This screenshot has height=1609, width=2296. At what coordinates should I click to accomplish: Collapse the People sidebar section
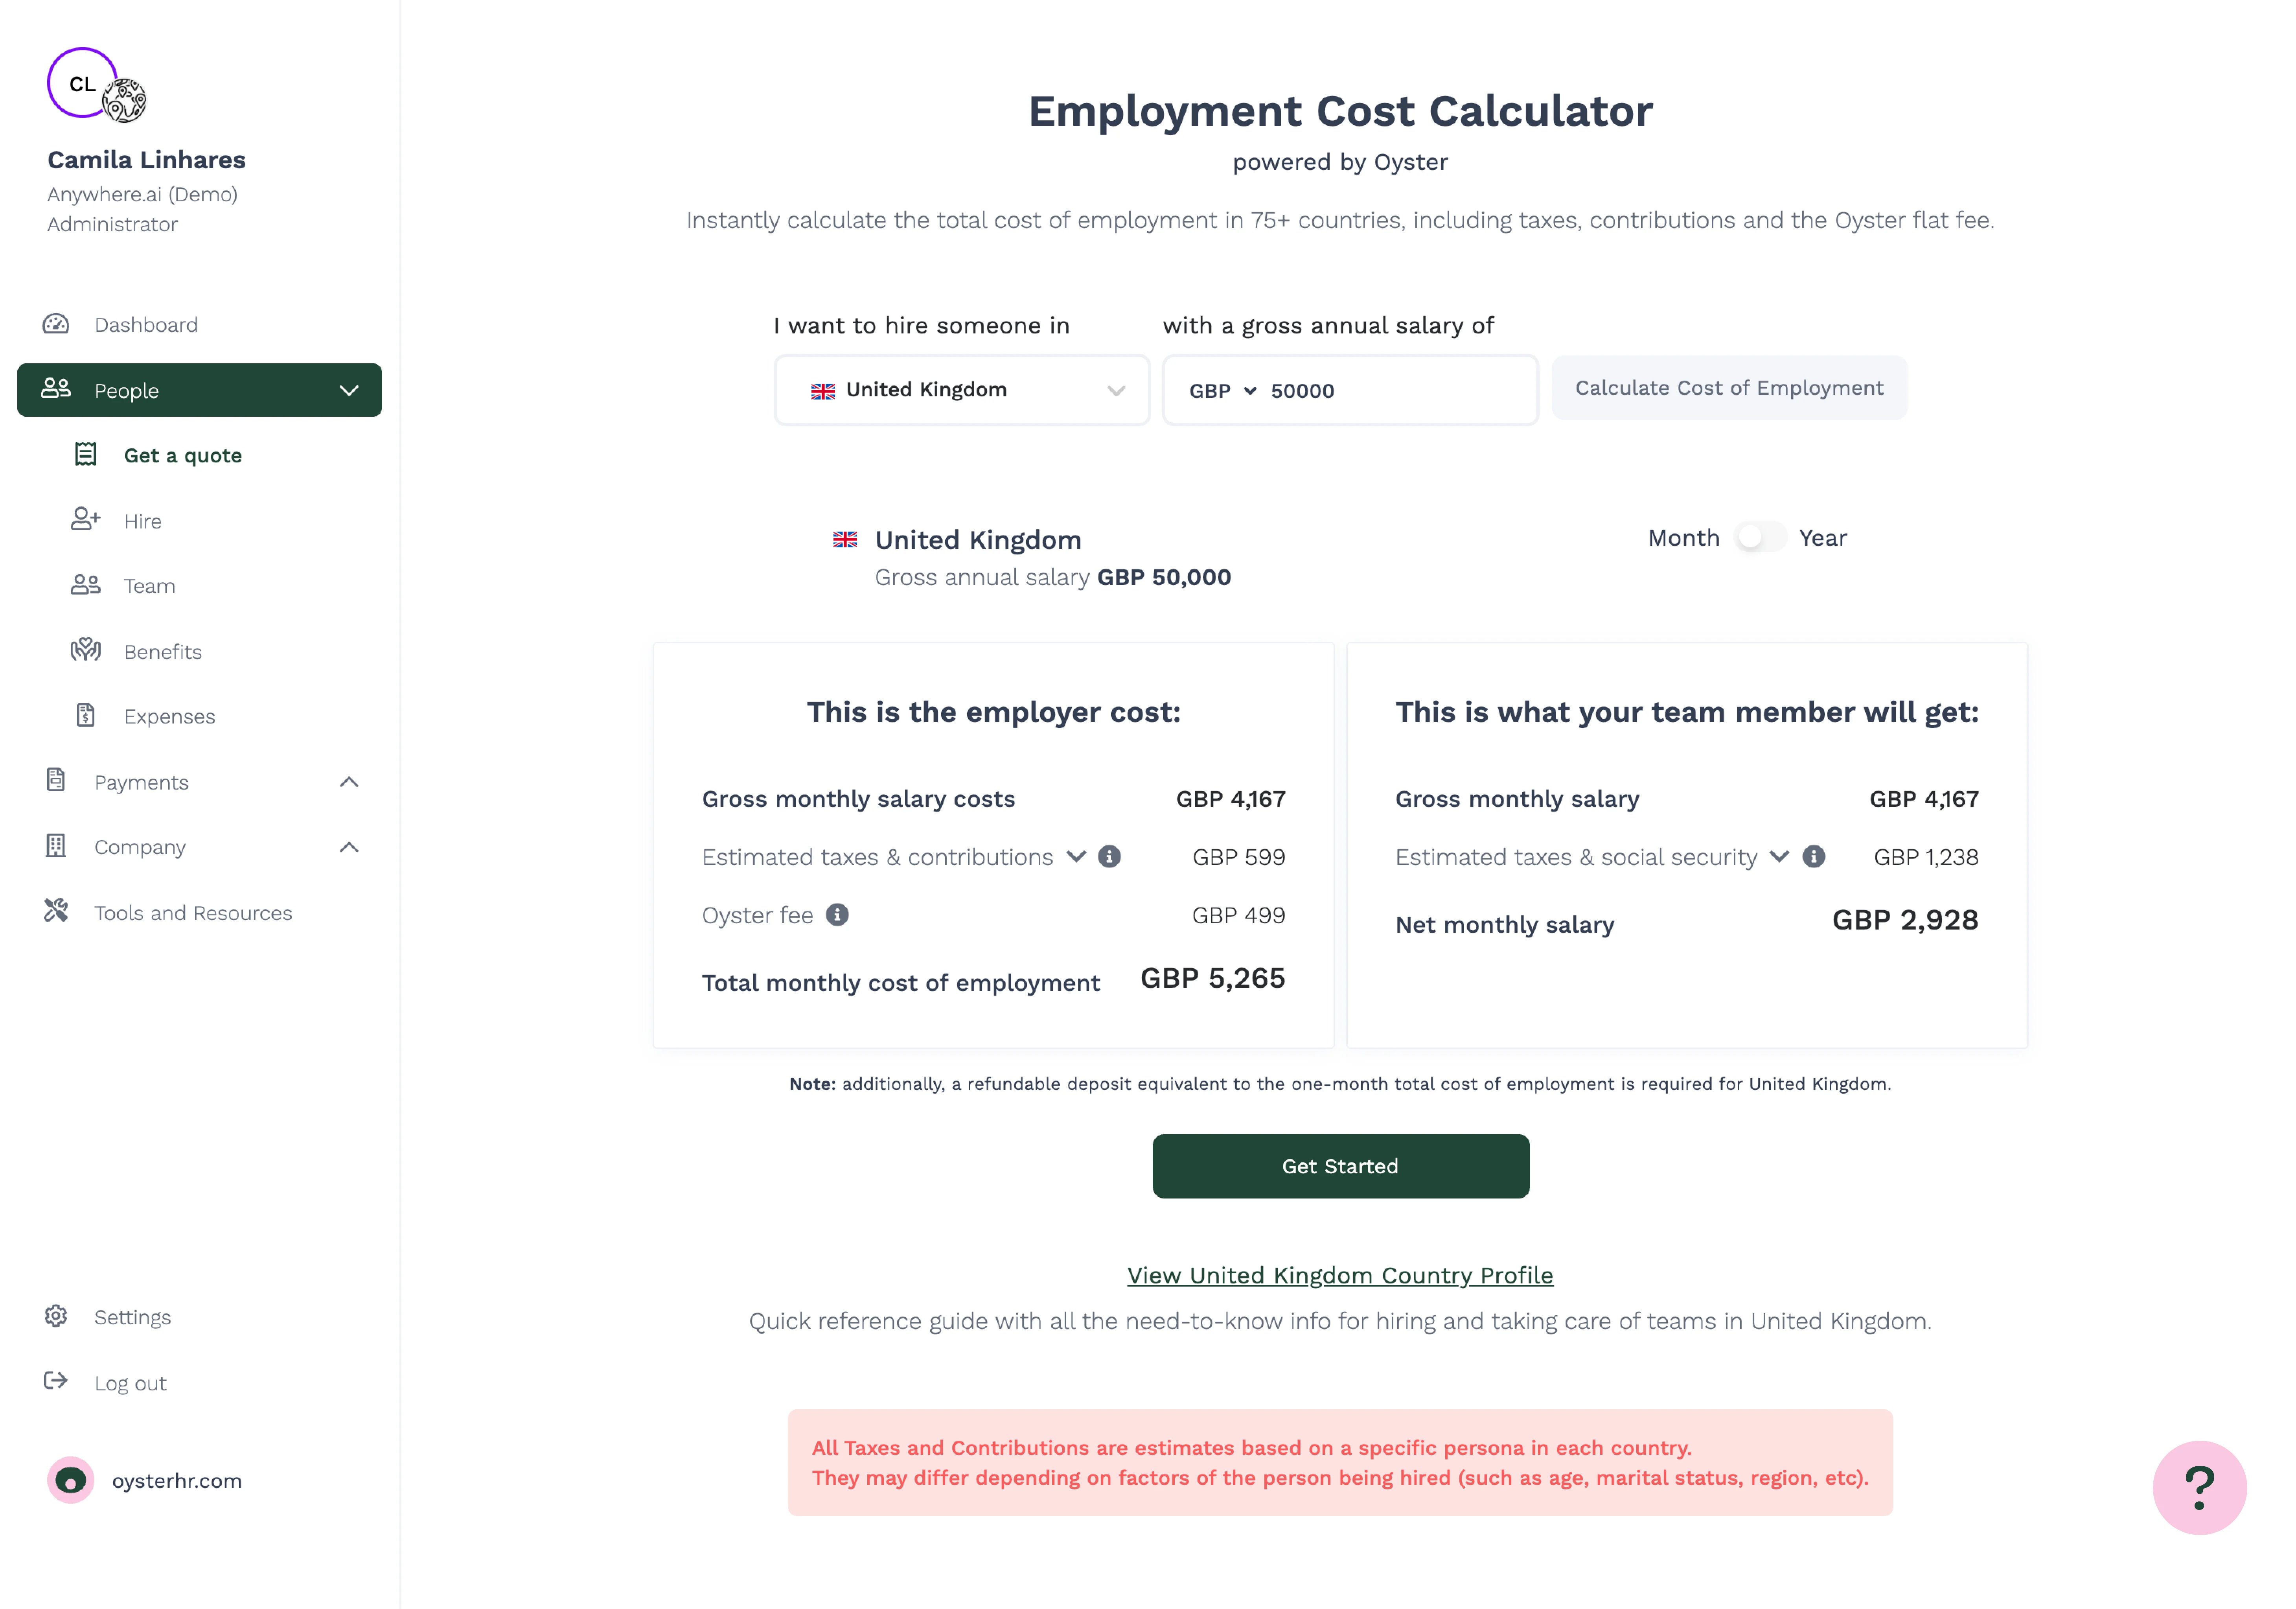pyautogui.click(x=349, y=390)
